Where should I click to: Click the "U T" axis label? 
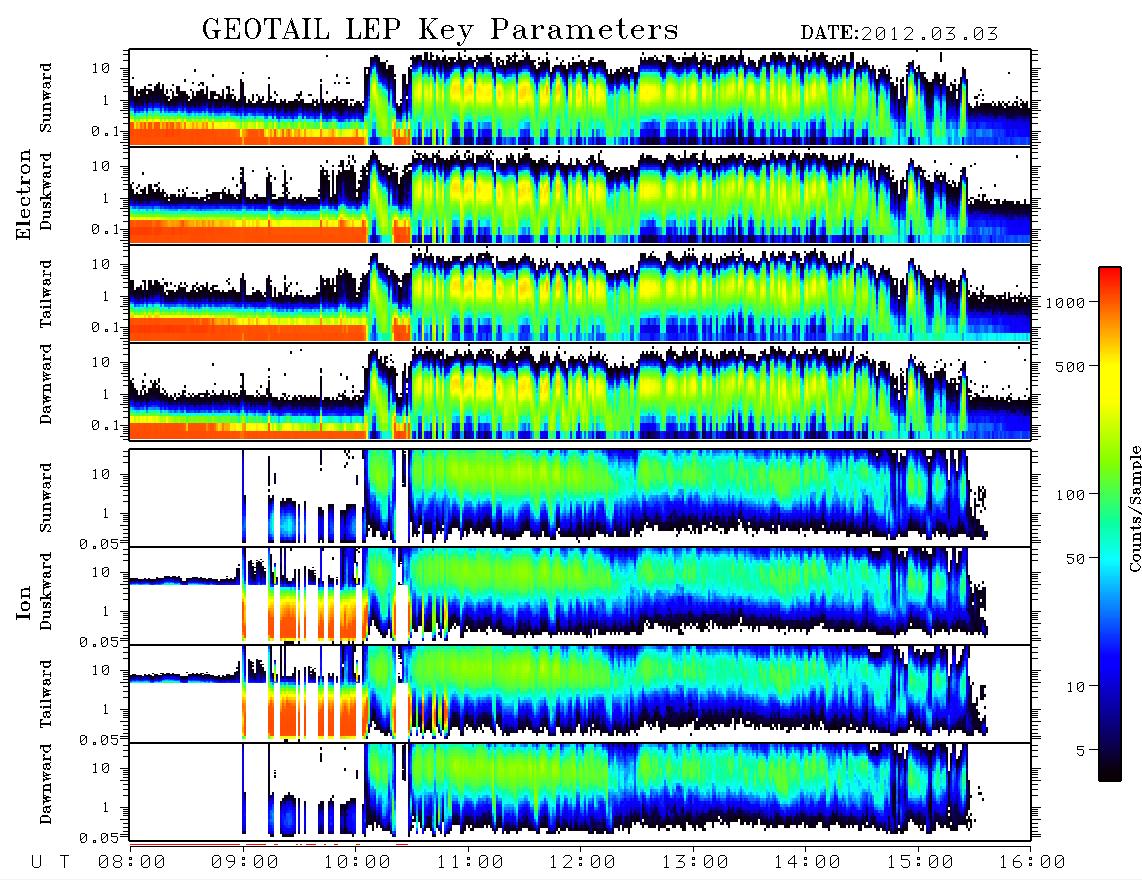(51, 862)
